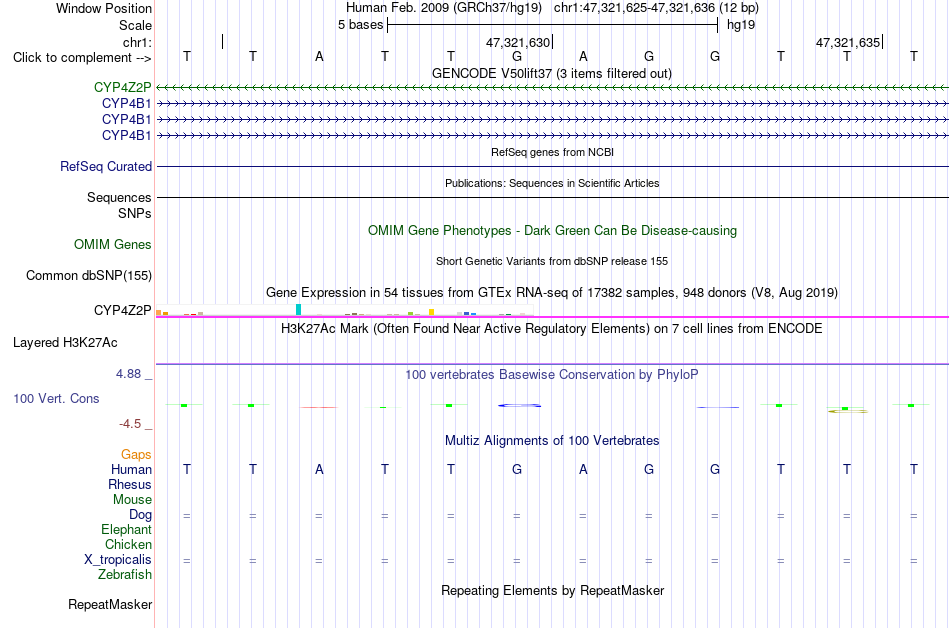Image resolution: width=950 pixels, height=628 pixels.
Task: Select the Dog species label
Action: 140,515
